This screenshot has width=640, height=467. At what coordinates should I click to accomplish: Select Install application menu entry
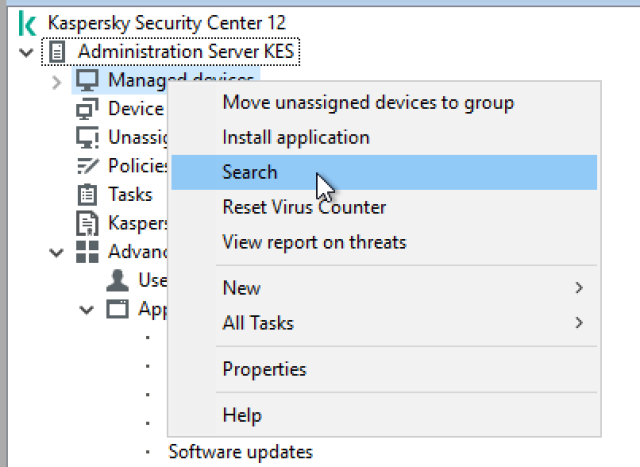coord(296,137)
